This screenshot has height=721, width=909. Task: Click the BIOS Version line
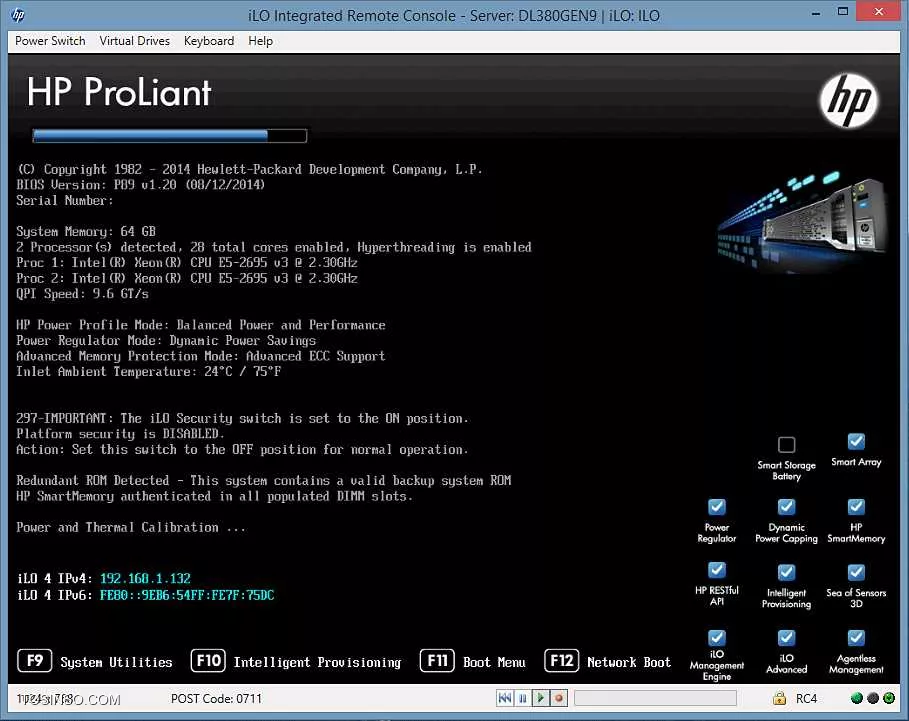point(141,185)
